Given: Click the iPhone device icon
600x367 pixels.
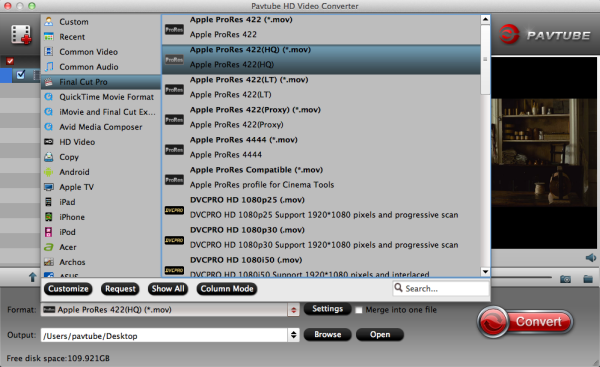Looking at the screenshot, I should tap(49, 217).
